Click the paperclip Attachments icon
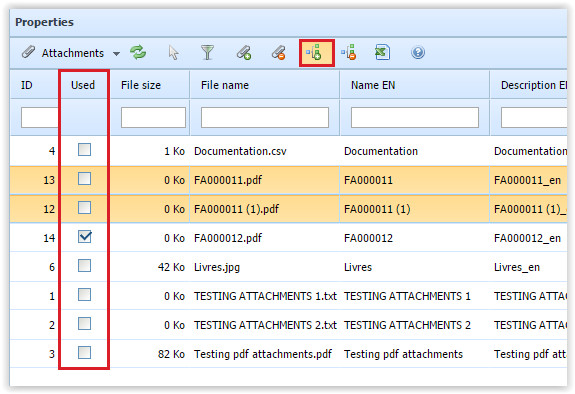The image size is (575, 394). tap(28, 52)
